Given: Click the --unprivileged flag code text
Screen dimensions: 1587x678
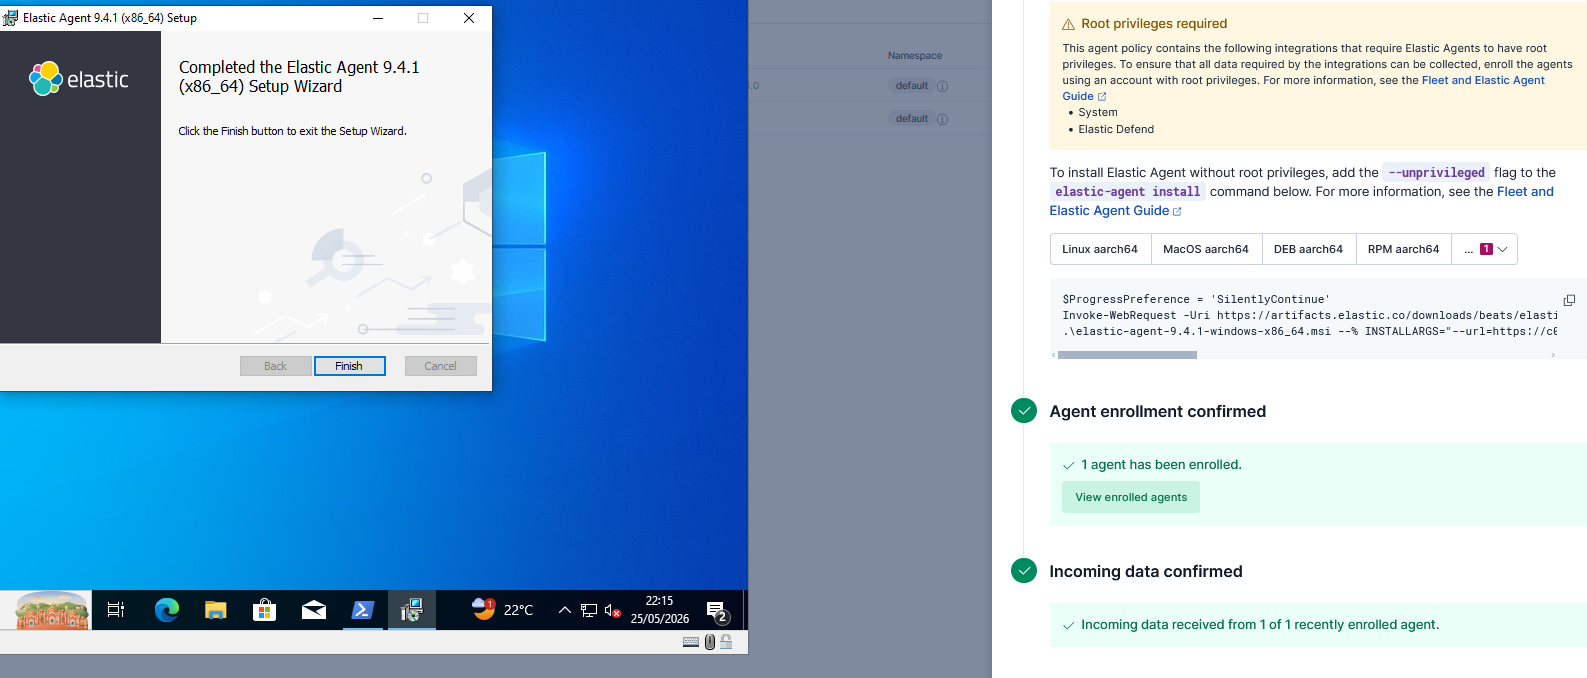Looking at the screenshot, I should (x=1436, y=172).
